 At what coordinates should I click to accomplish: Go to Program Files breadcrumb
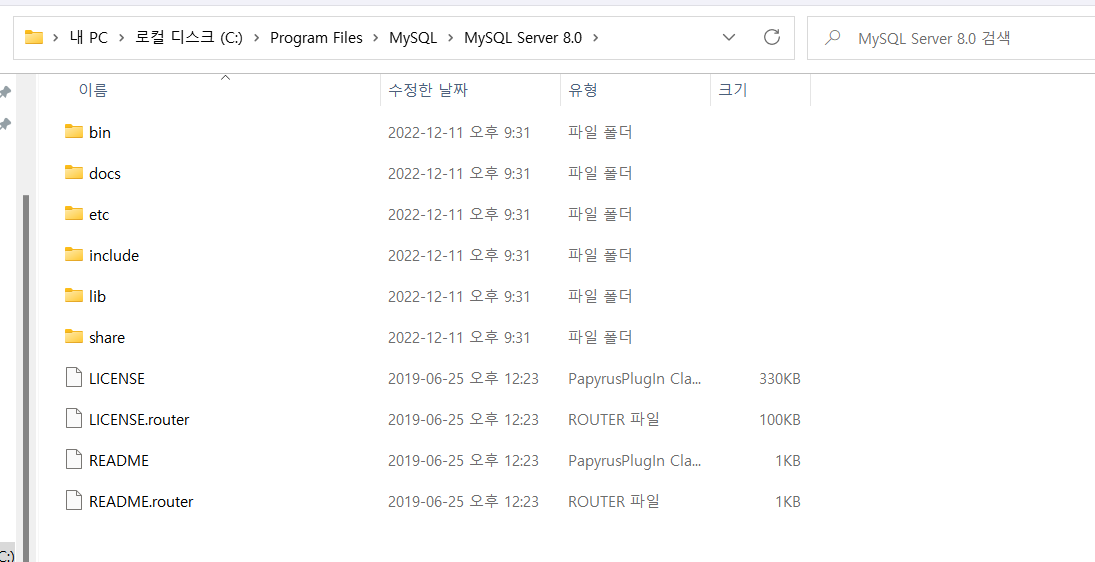(316, 38)
